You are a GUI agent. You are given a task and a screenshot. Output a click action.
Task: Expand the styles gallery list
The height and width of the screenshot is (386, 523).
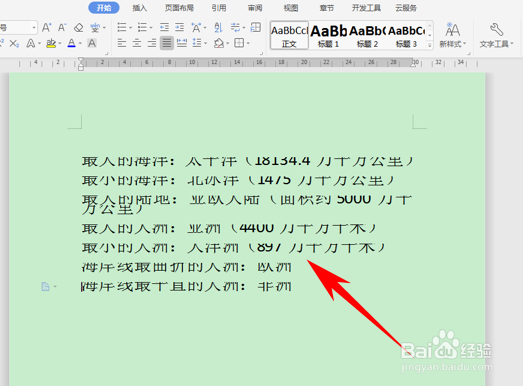pyautogui.click(x=430, y=45)
